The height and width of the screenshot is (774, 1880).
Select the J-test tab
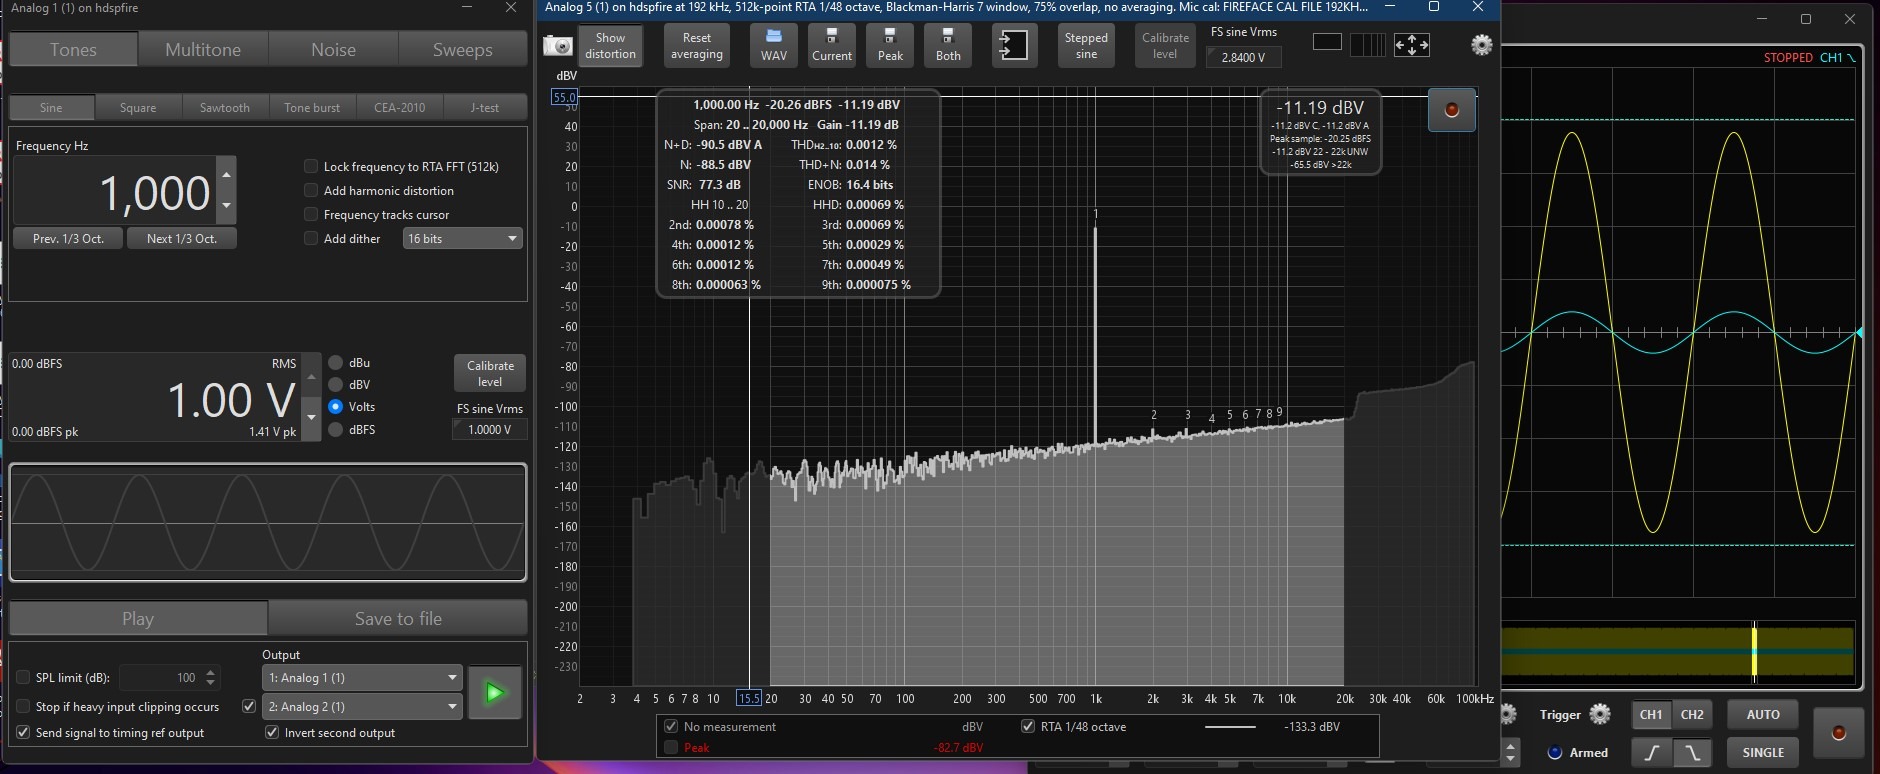tap(485, 107)
